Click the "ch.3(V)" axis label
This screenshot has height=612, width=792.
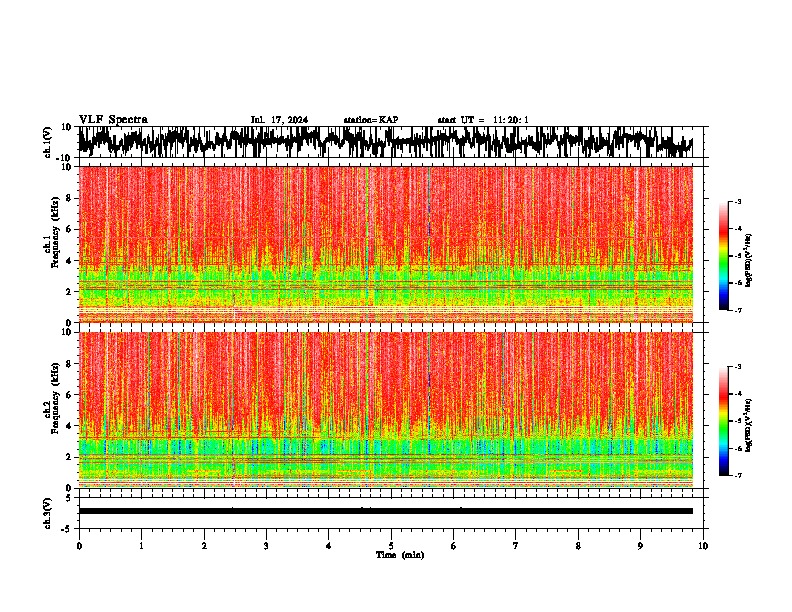click(x=48, y=513)
